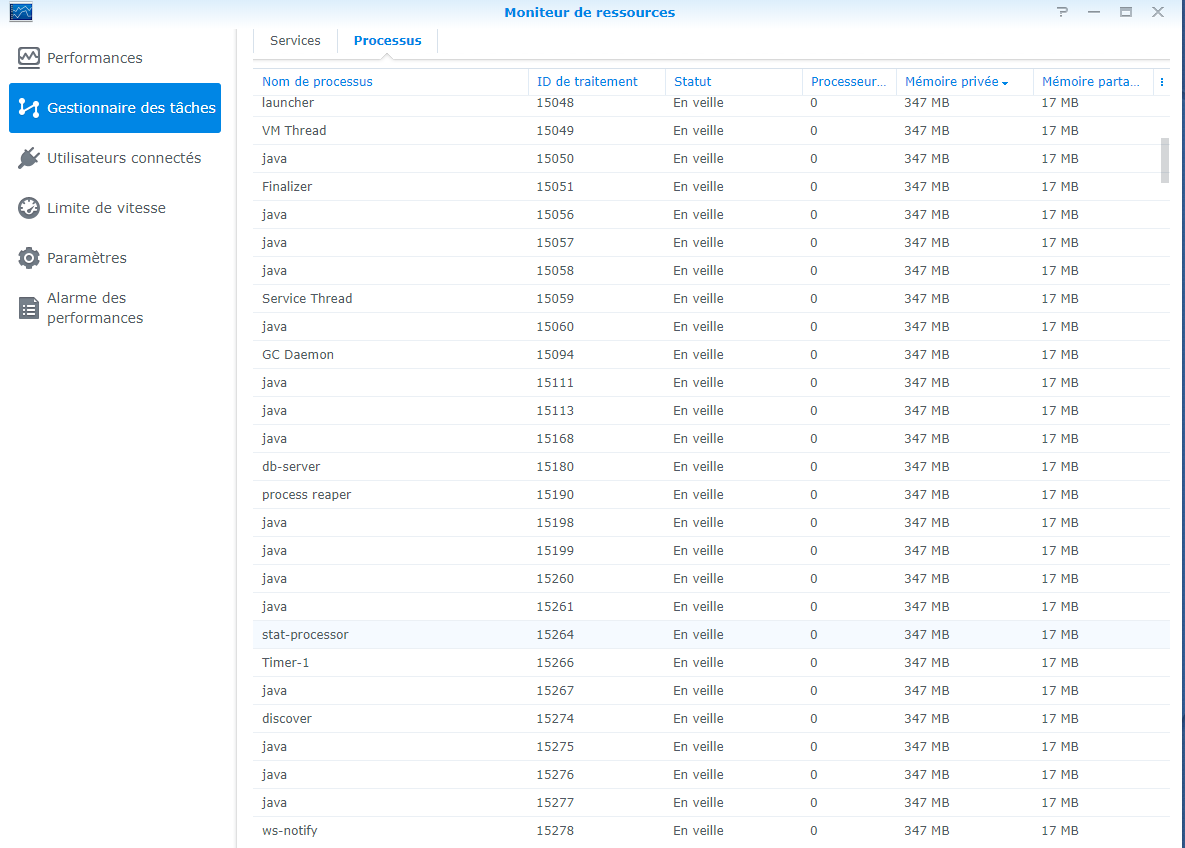Select the db-server process row
1185x848 pixels.
tap(291, 467)
